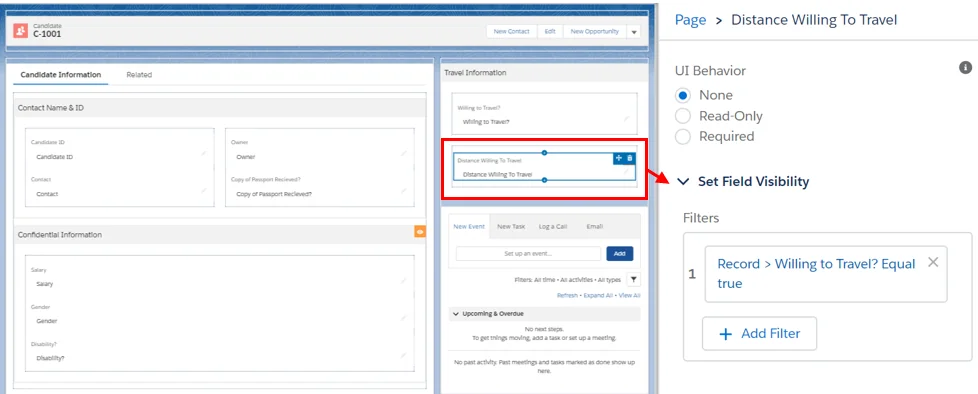Screen dimensions: 978x394
Task: Click the New Contact button
Action: pos(511,31)
